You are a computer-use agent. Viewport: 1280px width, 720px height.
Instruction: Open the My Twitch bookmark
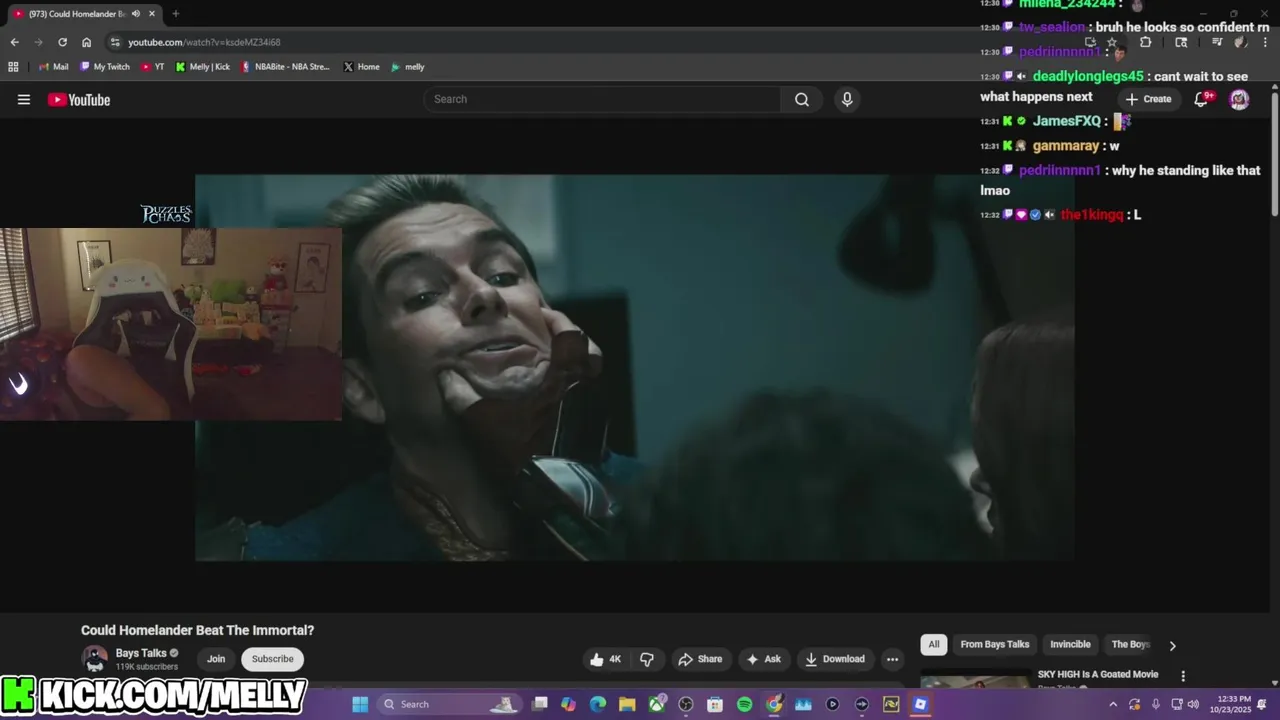(104, 67)
